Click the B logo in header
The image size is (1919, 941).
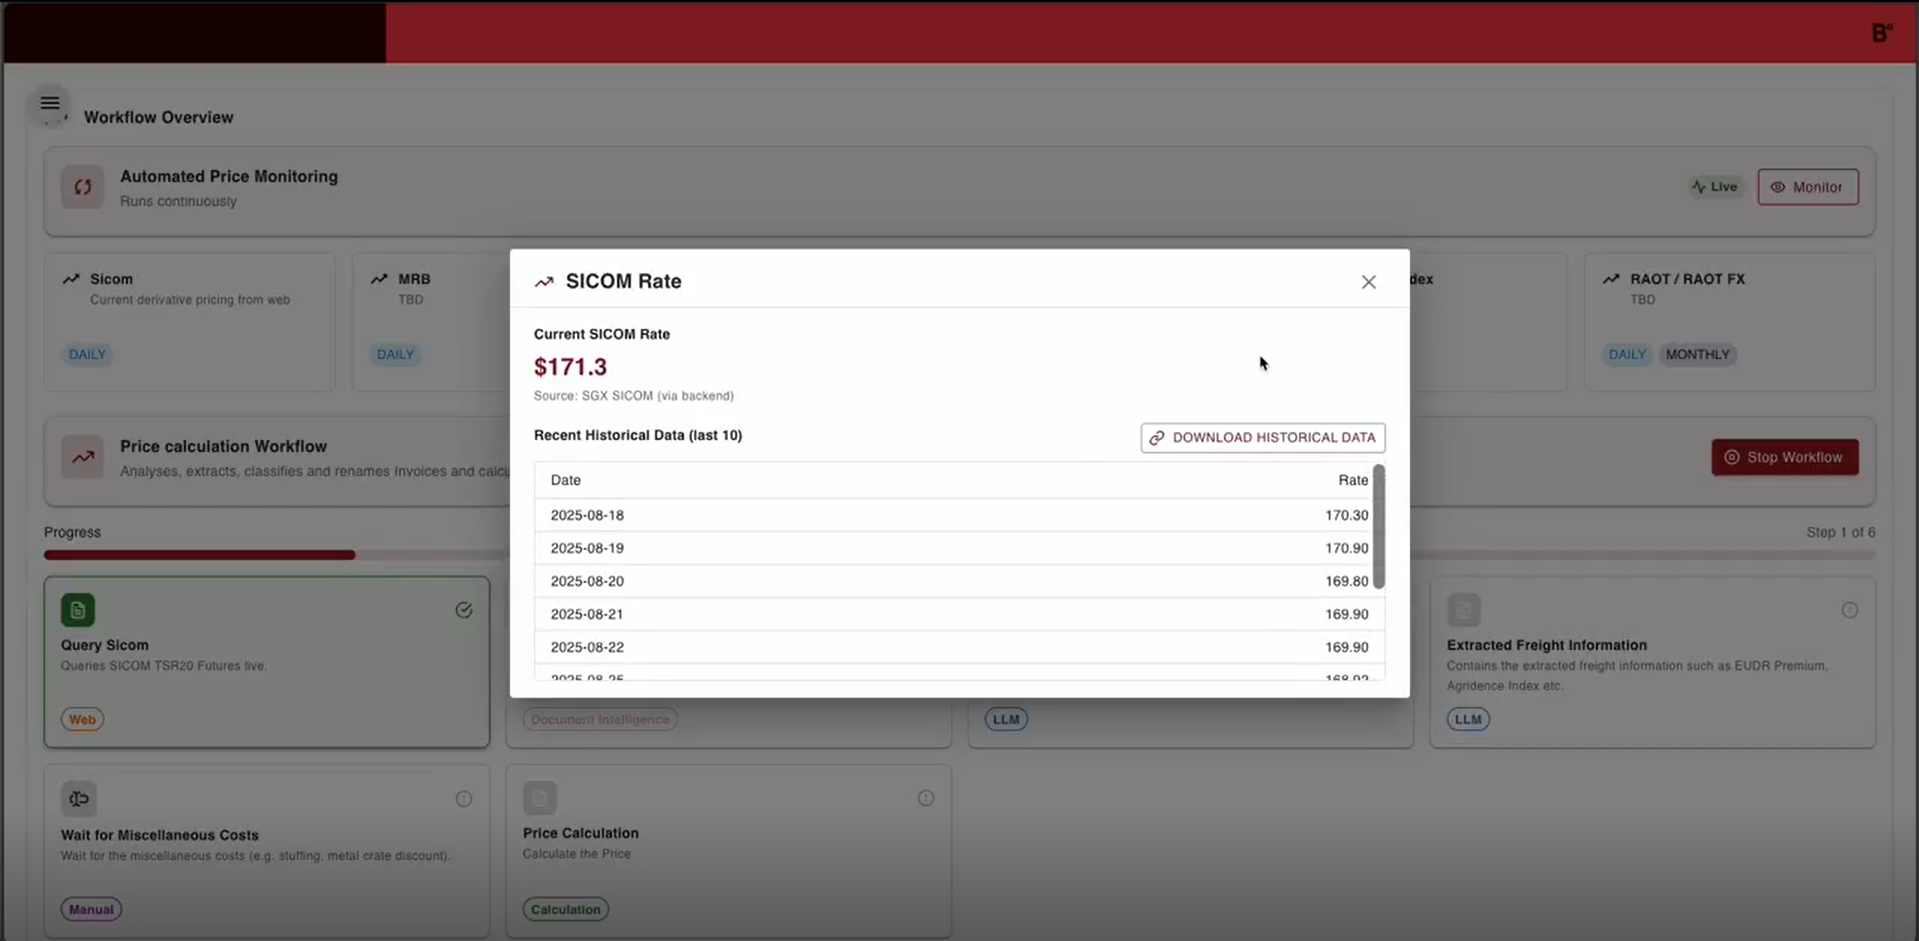(x=1881, y=33)
